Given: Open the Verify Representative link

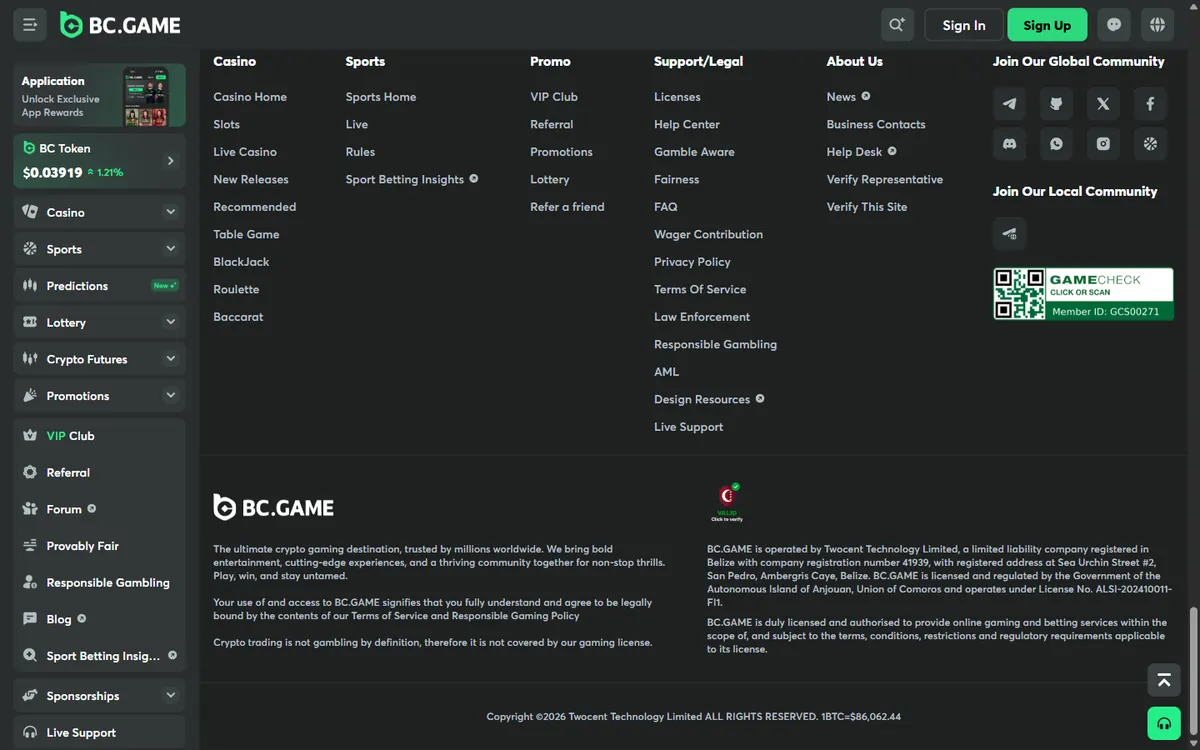Looking at the screenshot, I should tap(885, 179).
